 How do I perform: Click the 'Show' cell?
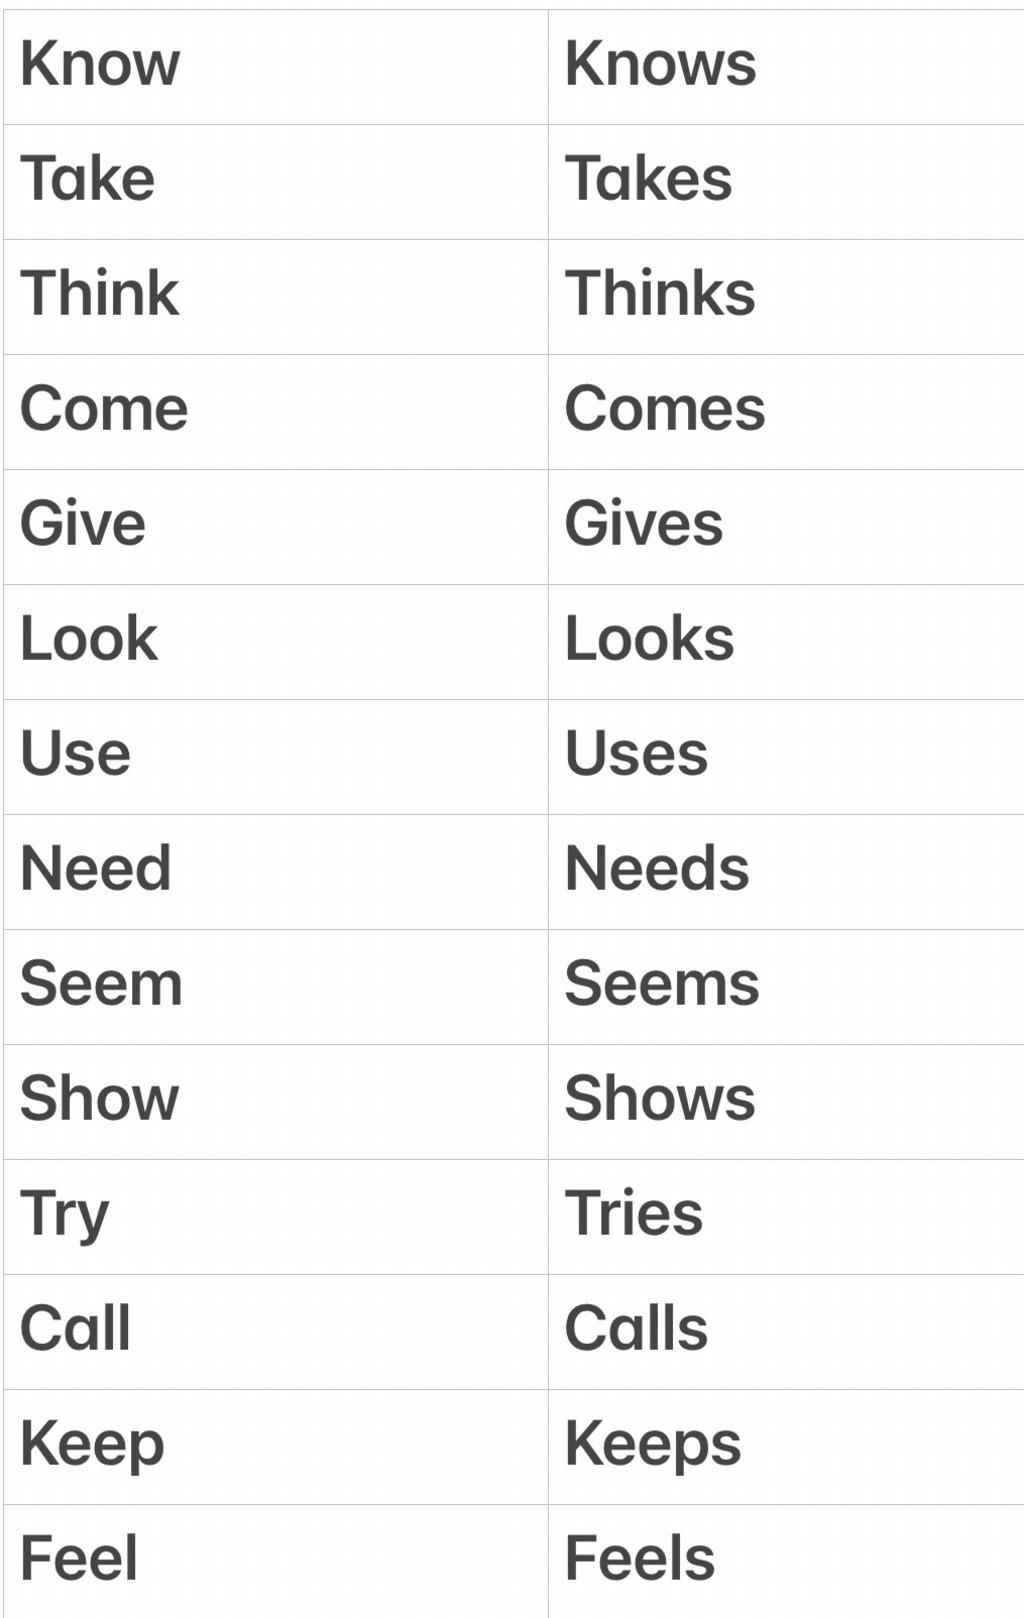276,1102
